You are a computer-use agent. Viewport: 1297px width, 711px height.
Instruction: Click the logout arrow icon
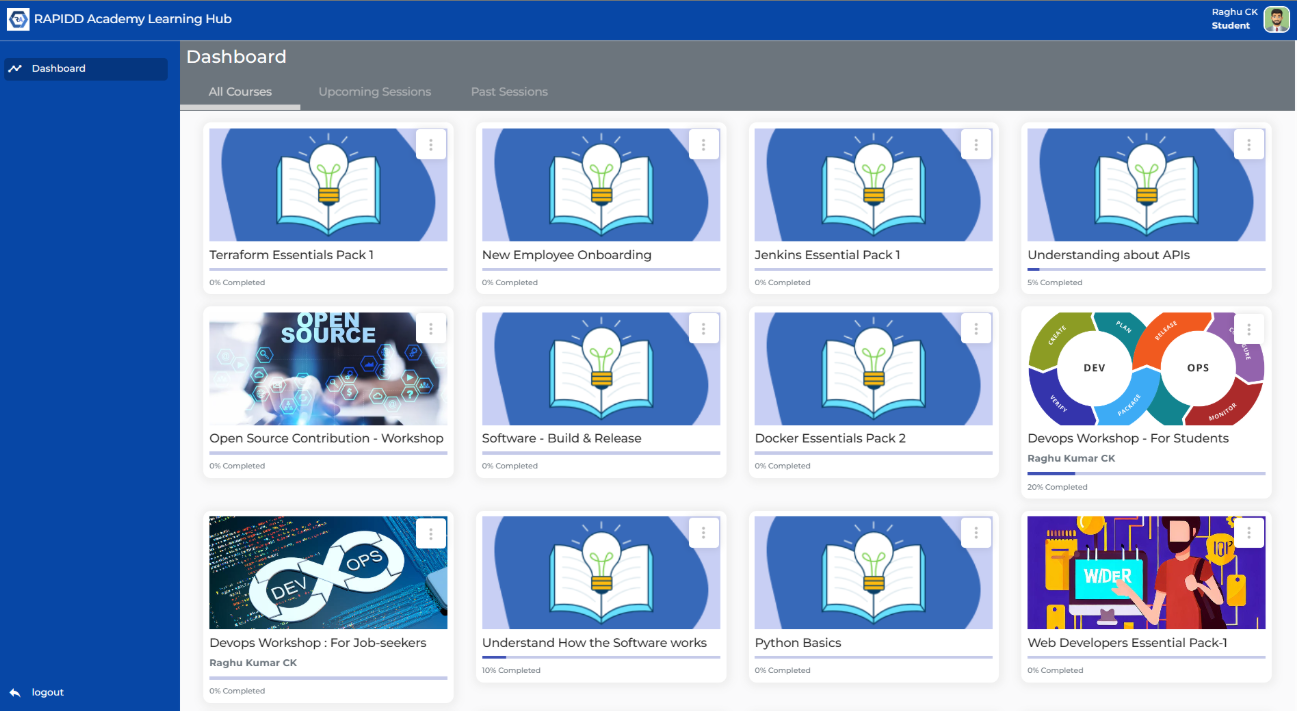(x=15, y=692)
